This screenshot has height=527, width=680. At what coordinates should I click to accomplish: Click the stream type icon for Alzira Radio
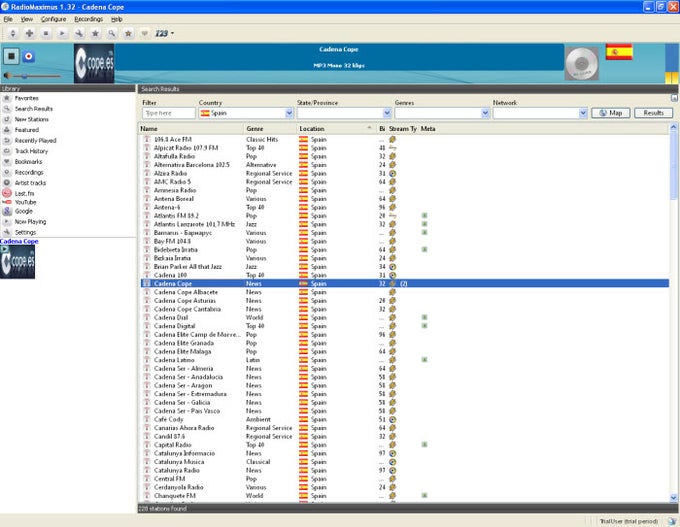pos(392,173)
